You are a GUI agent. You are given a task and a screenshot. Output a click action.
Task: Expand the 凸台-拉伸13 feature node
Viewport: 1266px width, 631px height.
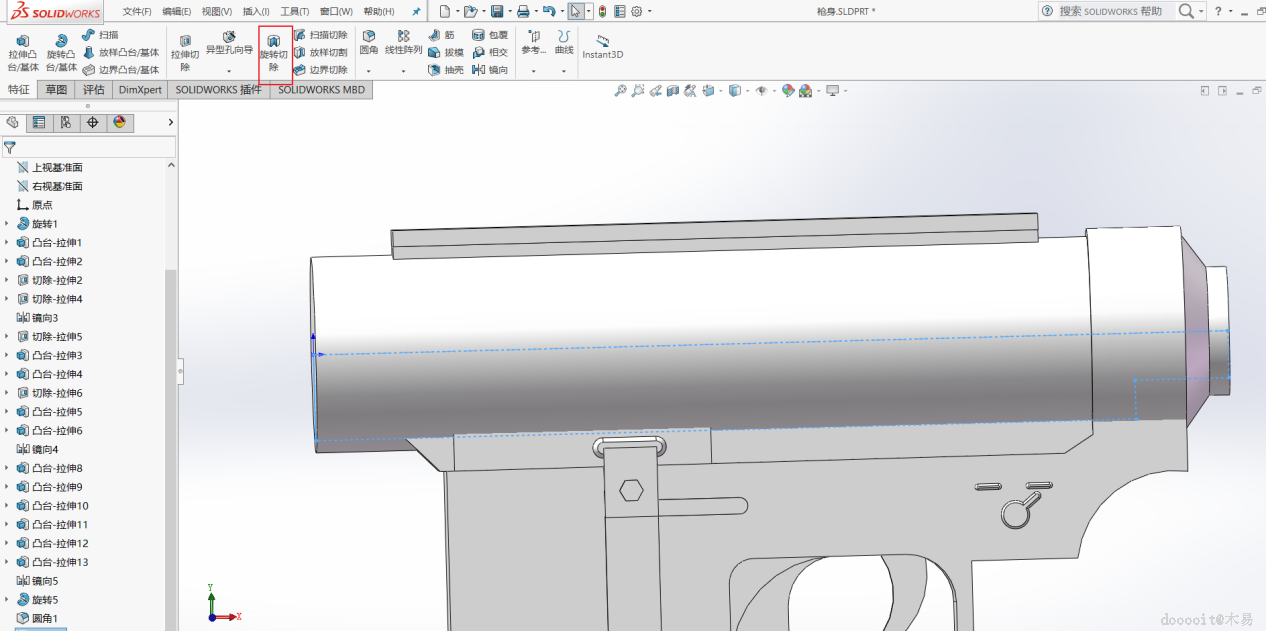[x=7, y=562]
